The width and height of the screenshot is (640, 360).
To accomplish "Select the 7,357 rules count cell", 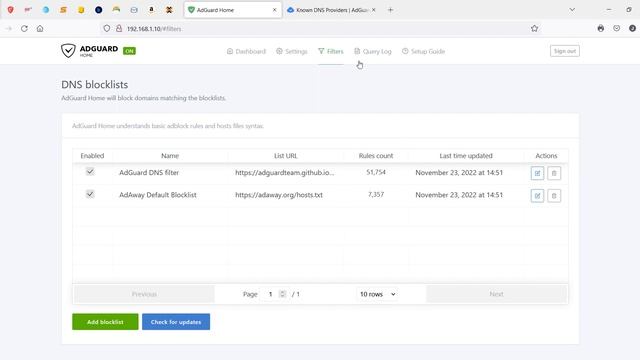I will (x=376, y=195).
